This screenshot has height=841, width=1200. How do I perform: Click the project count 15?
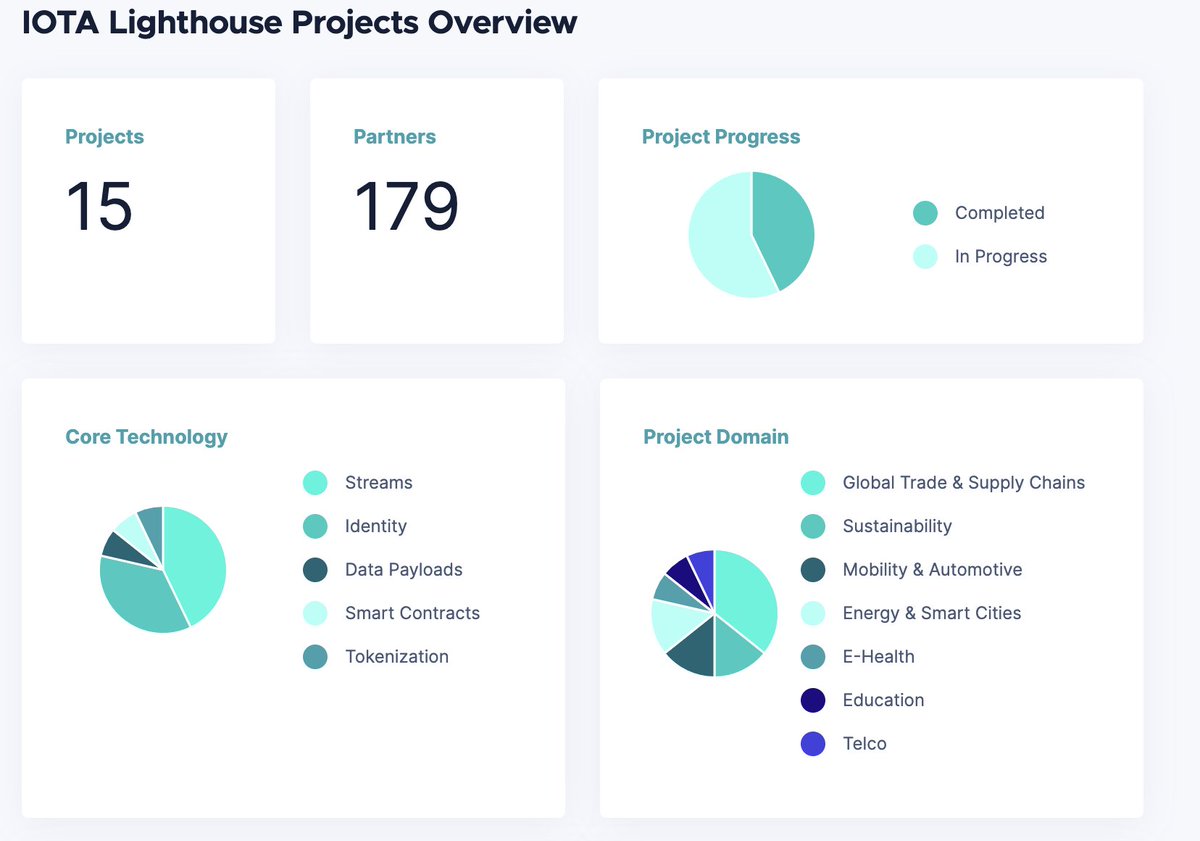tap(99, 207)
